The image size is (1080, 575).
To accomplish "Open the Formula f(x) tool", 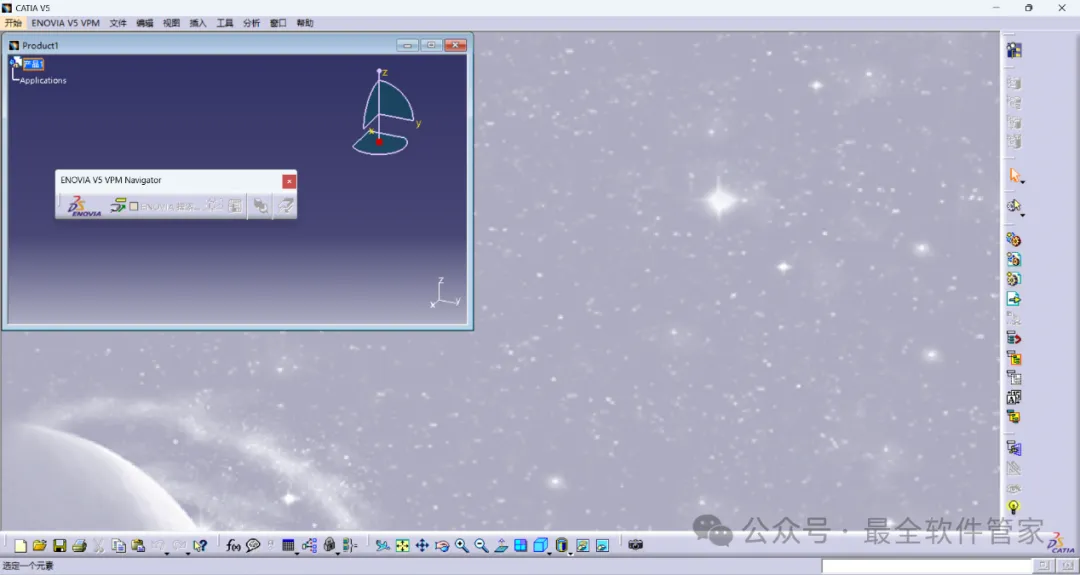I will coord(233,545).
